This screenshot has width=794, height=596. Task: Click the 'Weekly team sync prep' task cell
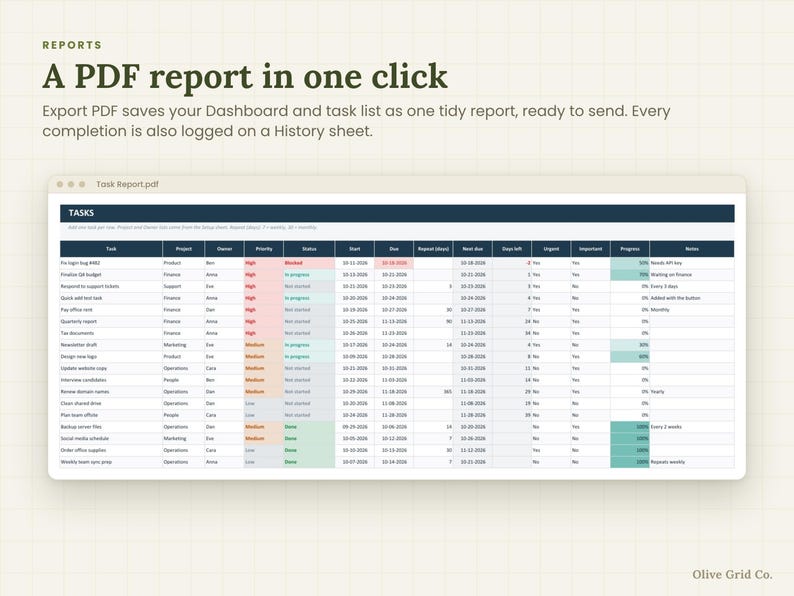[x=111, y=462]
